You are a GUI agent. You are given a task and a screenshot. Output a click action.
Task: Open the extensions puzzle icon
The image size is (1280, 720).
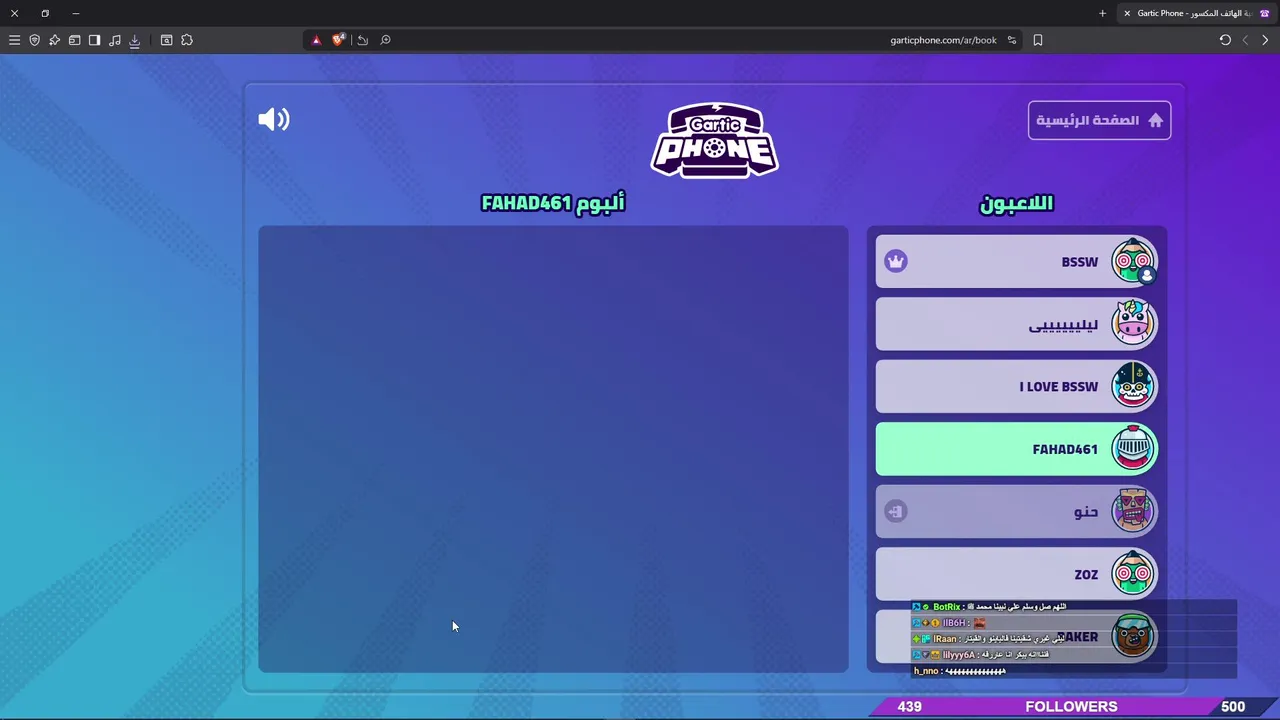click(186, 40)
